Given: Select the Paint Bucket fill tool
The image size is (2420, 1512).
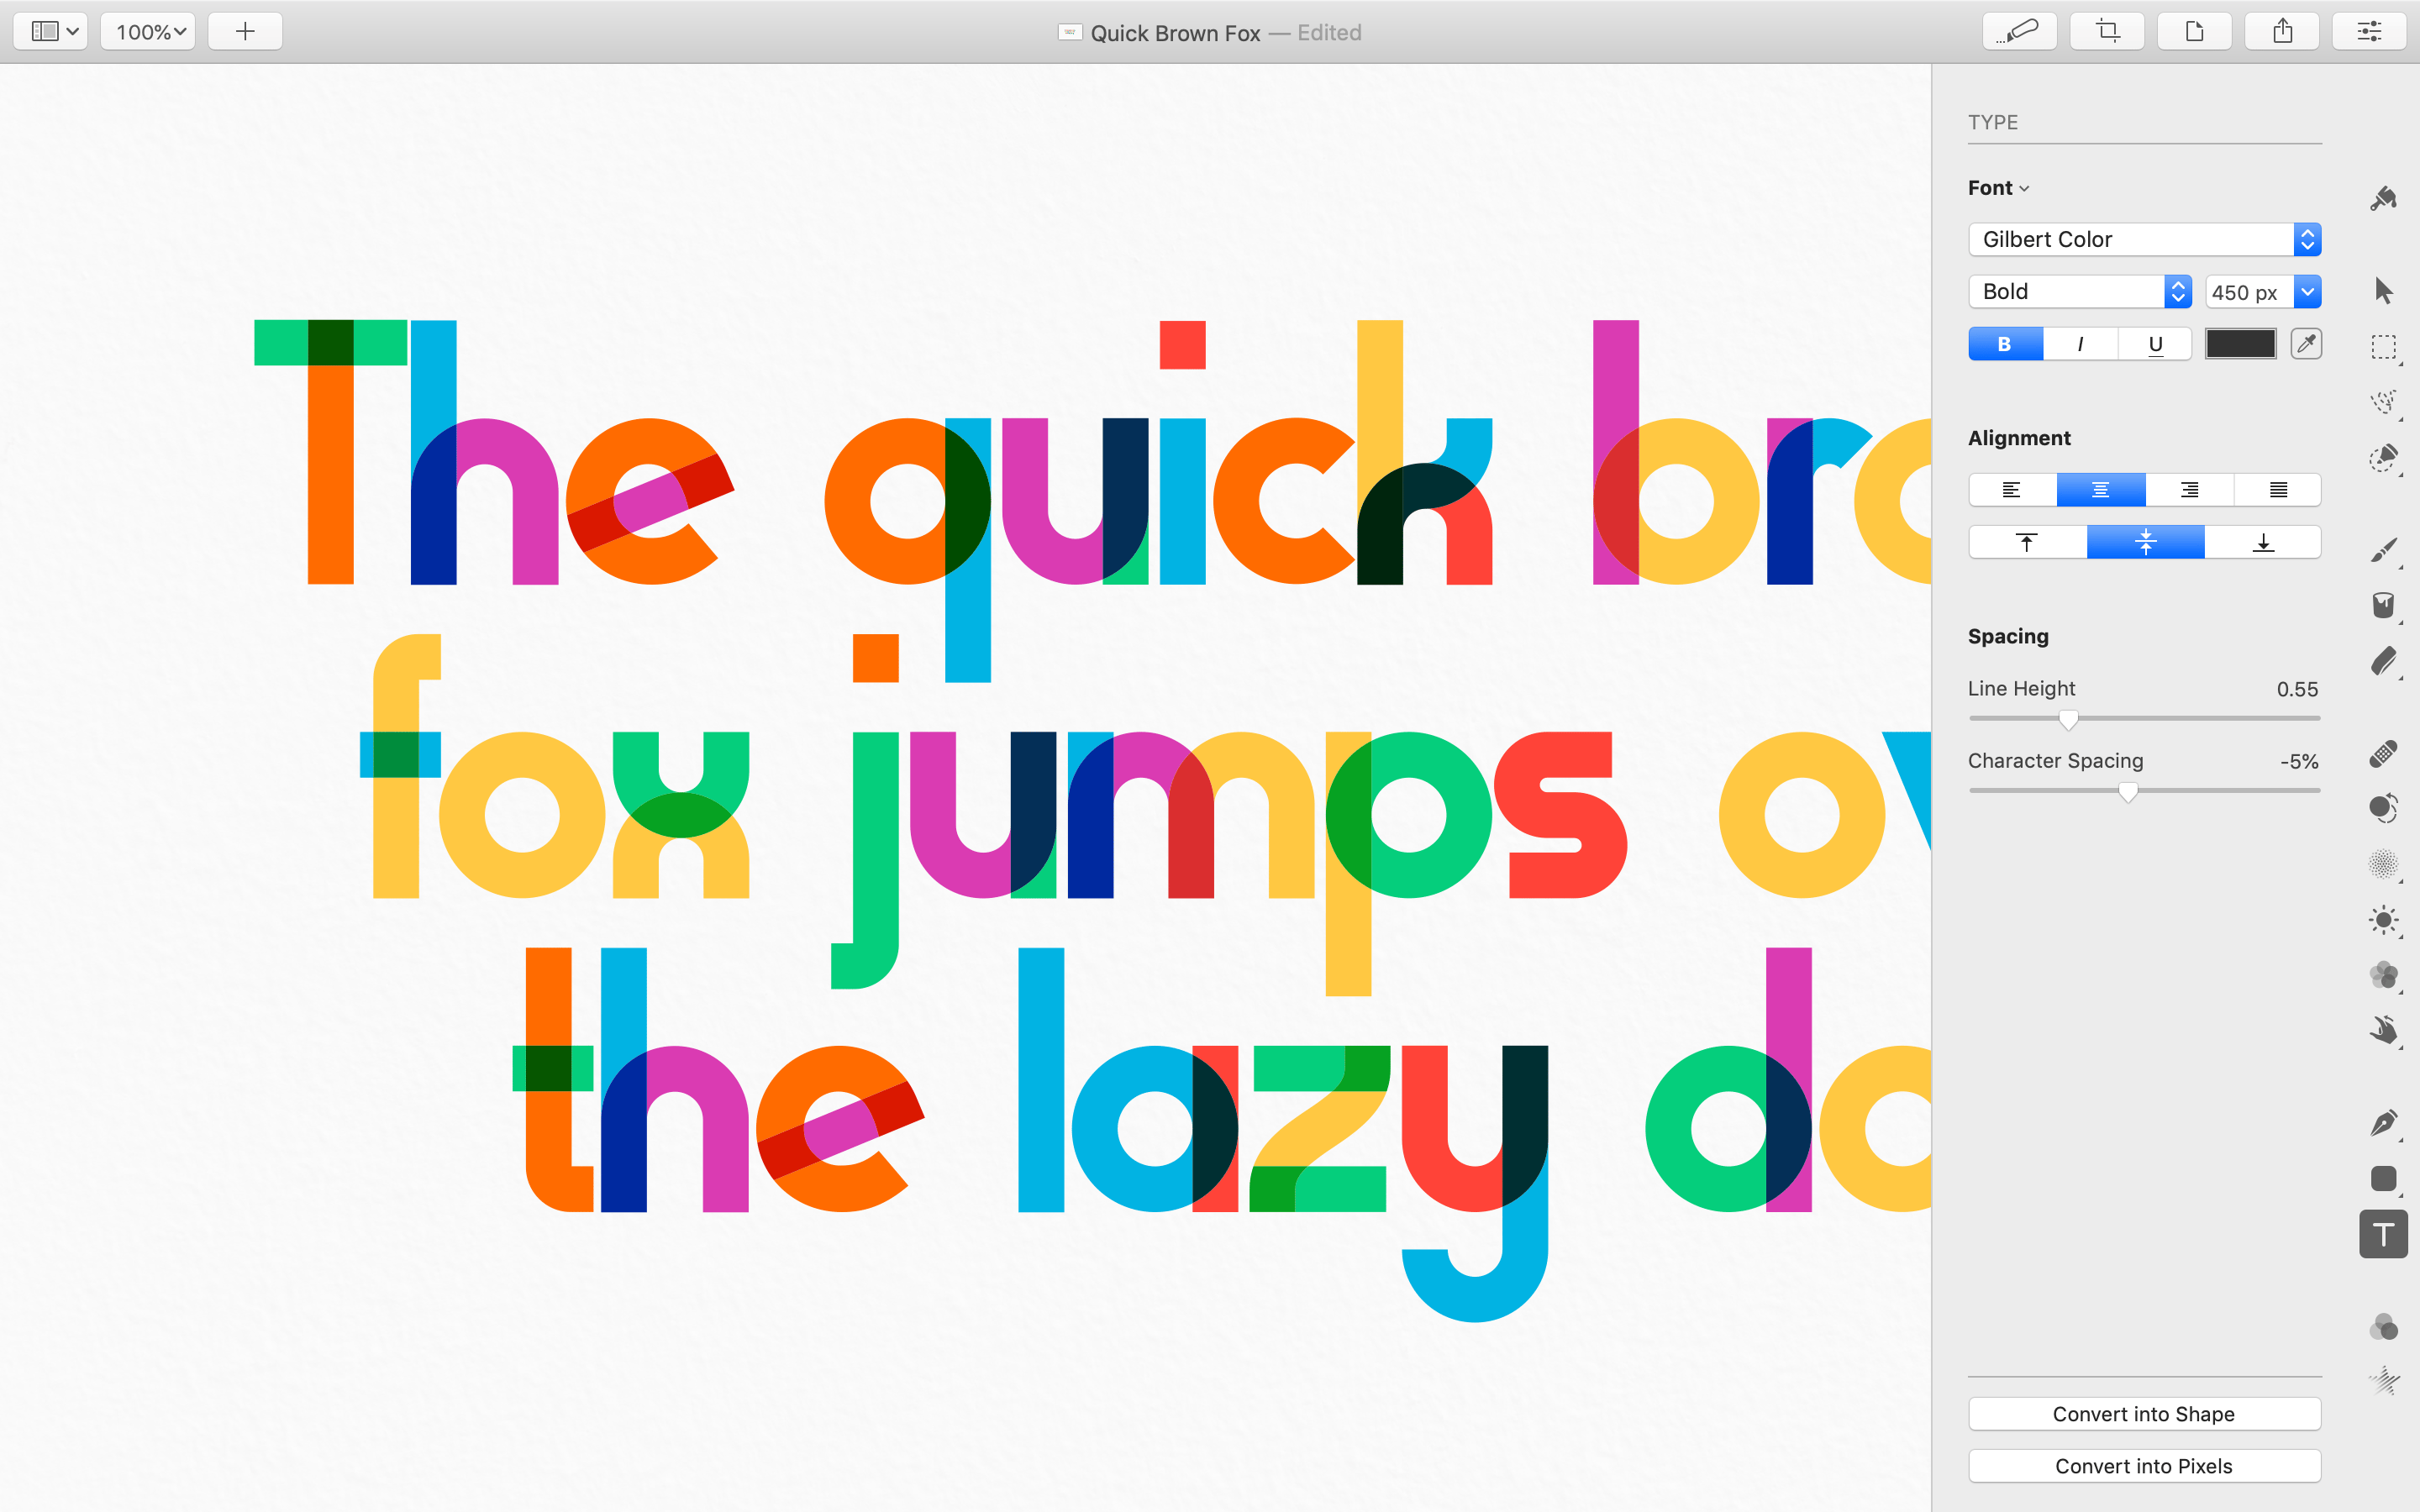Looking at the screenshot, I should coord(2383,605).
